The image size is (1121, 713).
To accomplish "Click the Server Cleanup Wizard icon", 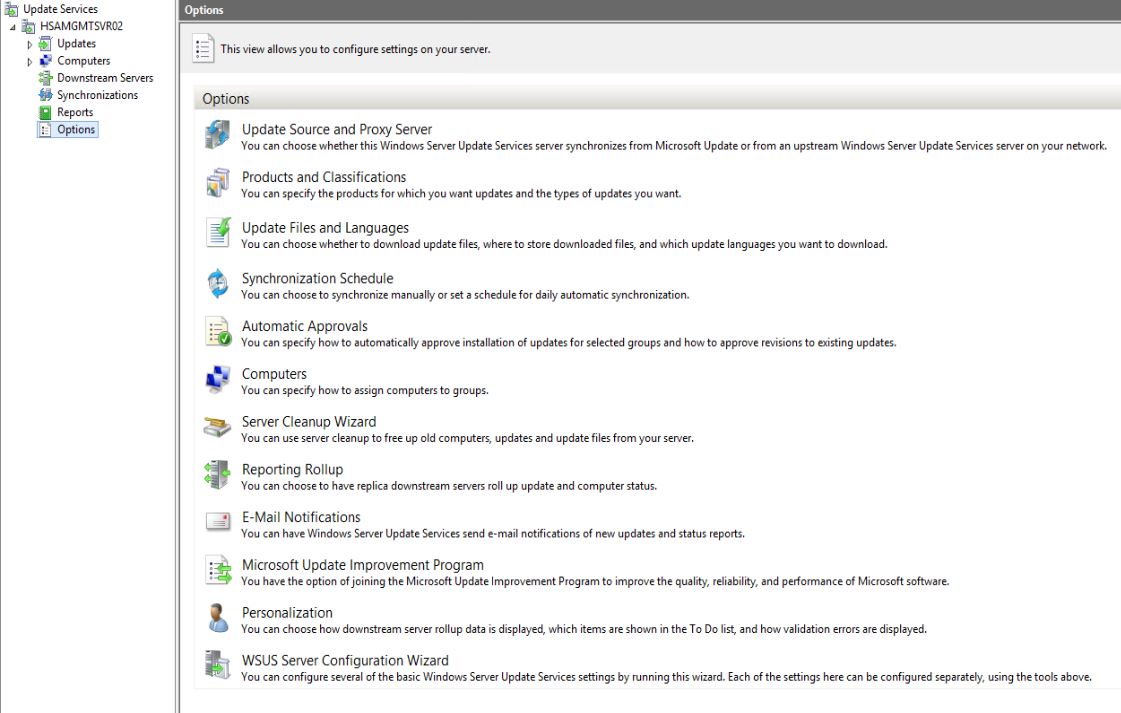I will pos(217,427).
